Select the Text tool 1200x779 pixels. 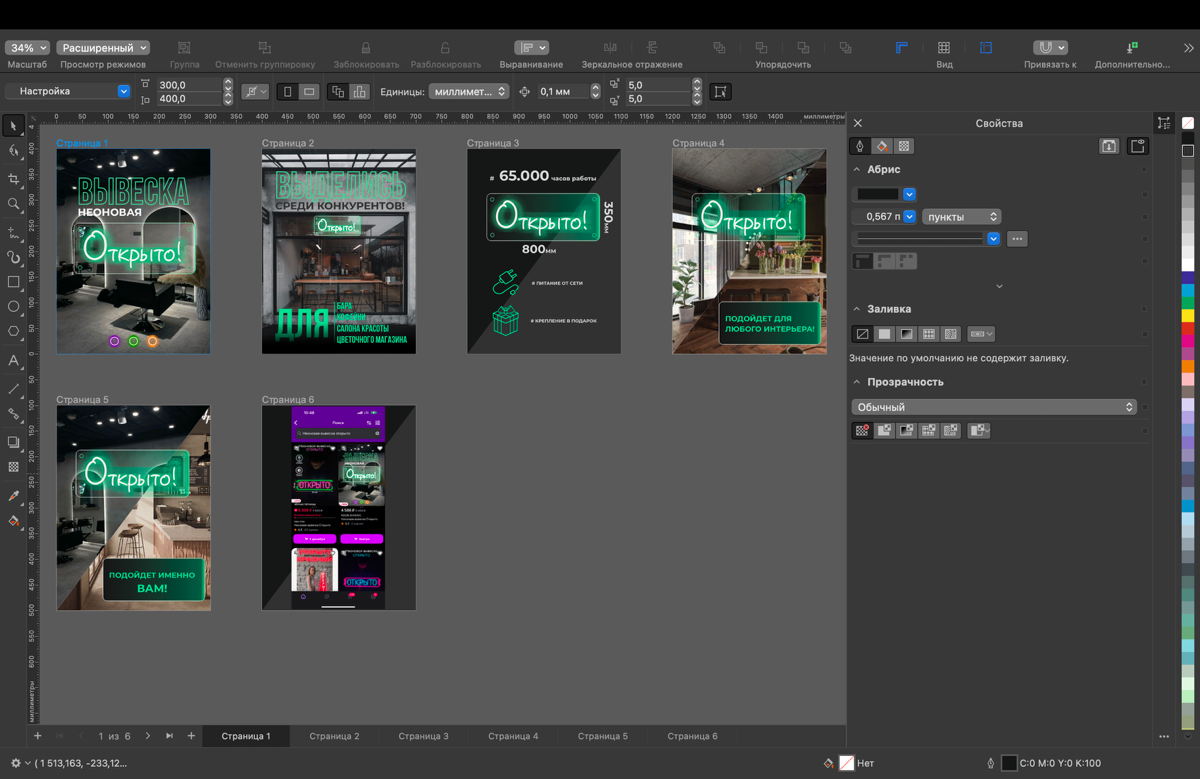13,360
